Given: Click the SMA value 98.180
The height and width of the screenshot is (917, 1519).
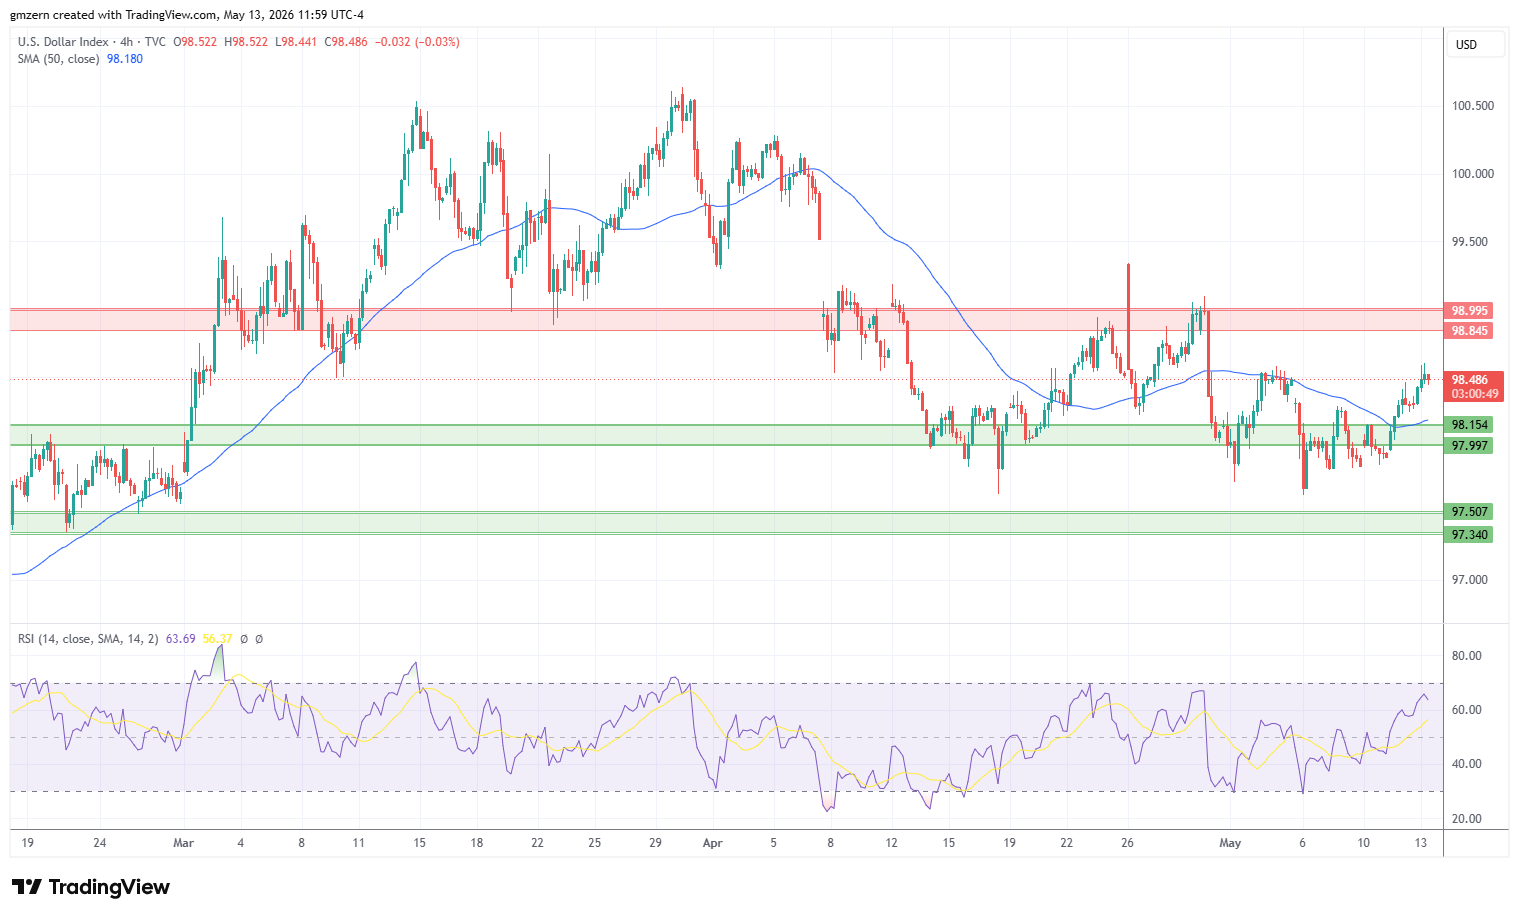Looking at the screenshot, I should pos(125,59).
